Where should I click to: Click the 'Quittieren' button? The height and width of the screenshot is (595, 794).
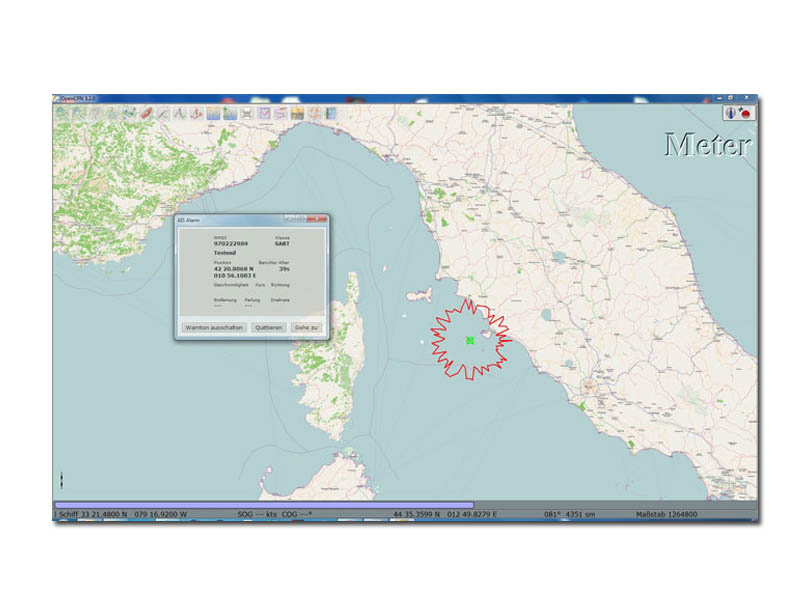pos(268,327)
